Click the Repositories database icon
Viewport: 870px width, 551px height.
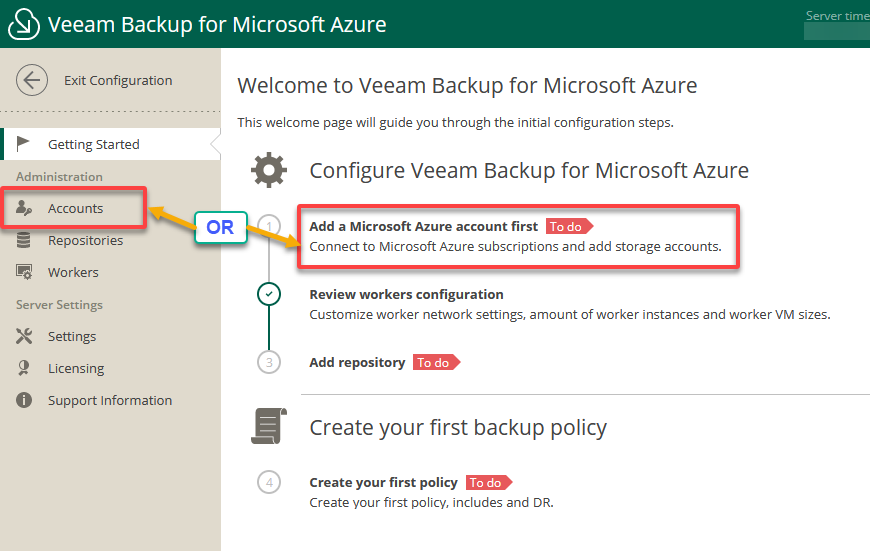tap(23, 240)
